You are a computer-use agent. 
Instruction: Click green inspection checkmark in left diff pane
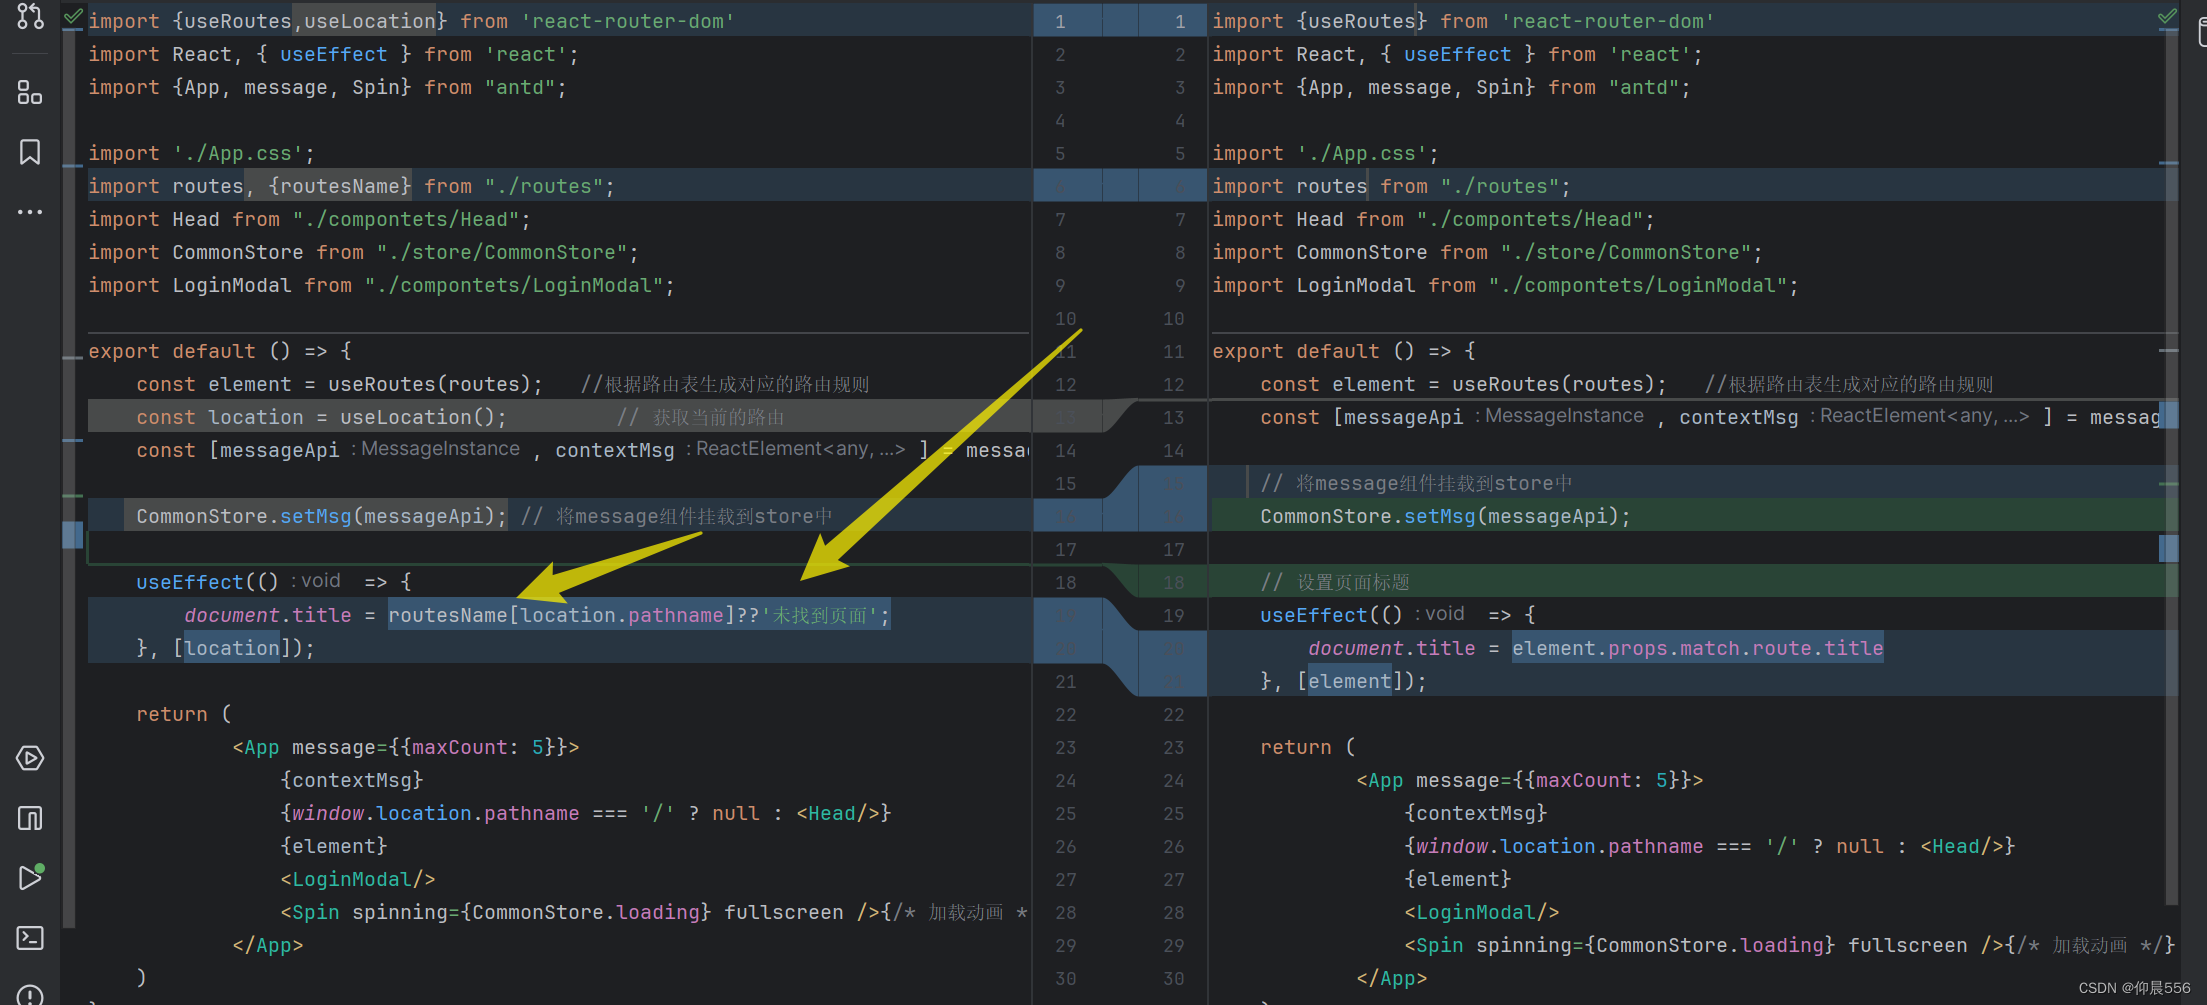coord(73,16)
